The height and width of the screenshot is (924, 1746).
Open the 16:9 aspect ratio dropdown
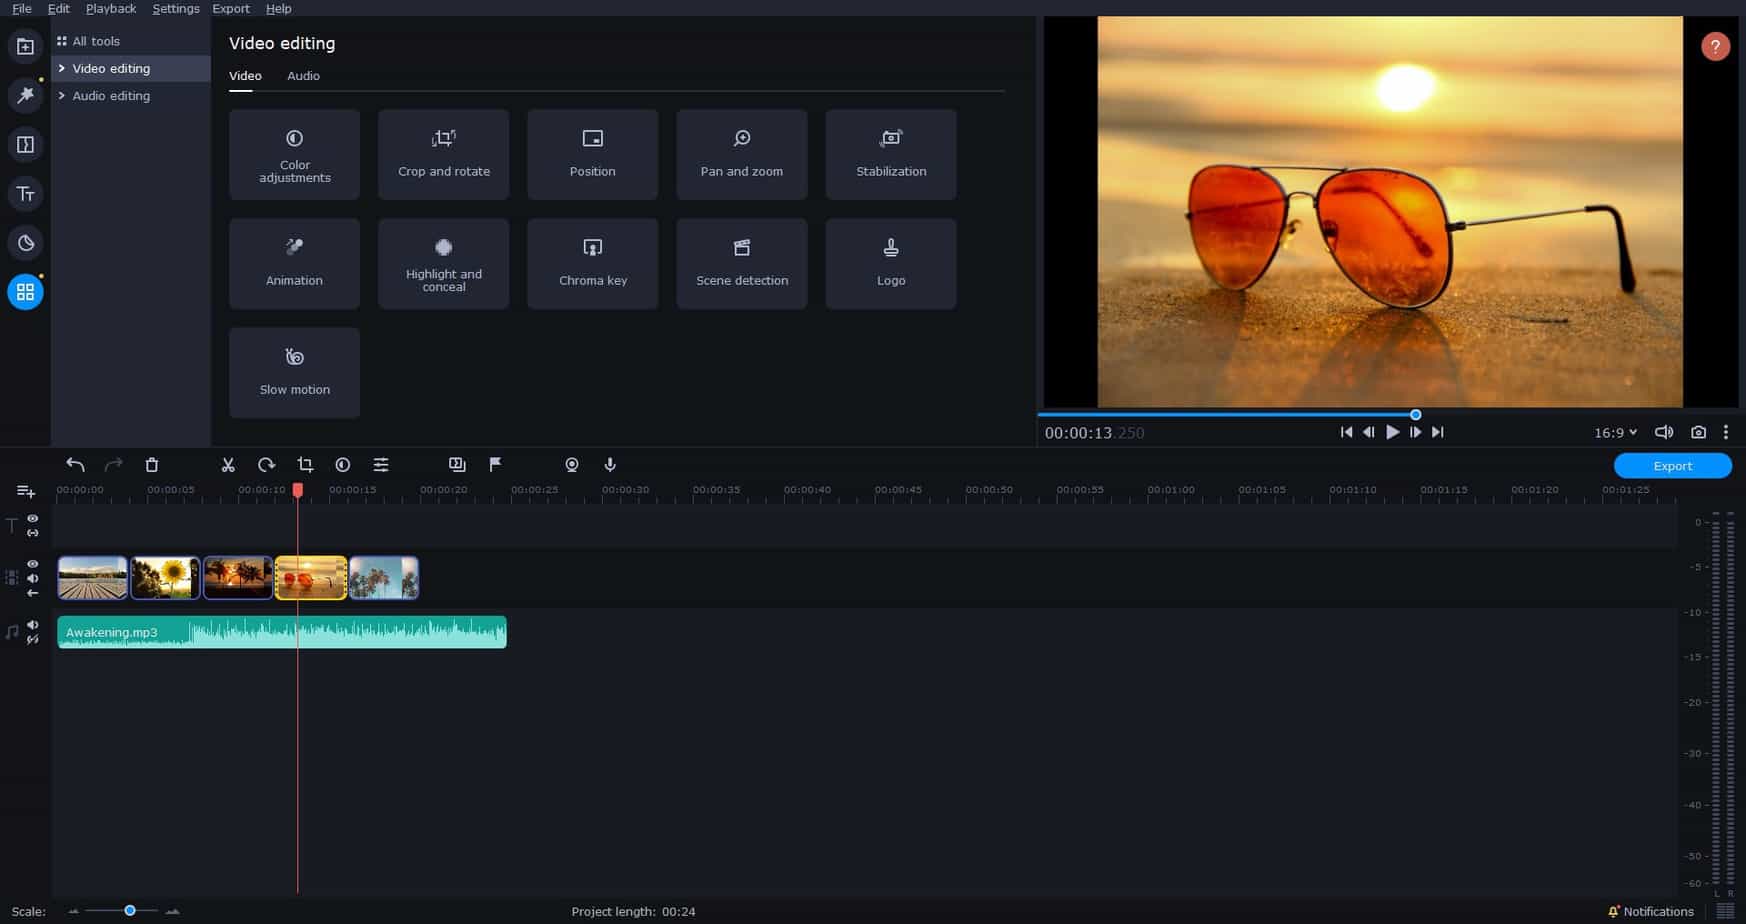[1614, 432]
